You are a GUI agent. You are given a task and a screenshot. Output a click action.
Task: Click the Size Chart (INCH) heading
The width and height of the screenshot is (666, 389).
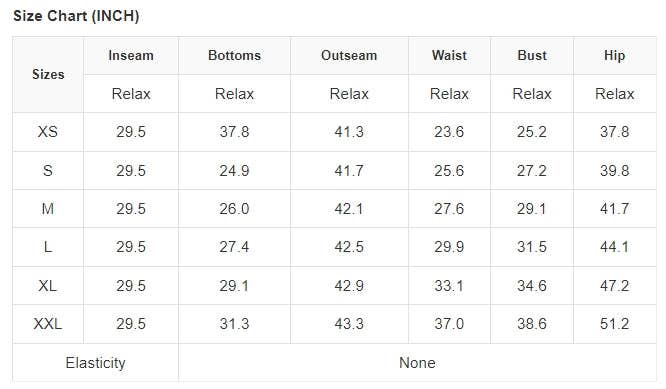point(76,16)
